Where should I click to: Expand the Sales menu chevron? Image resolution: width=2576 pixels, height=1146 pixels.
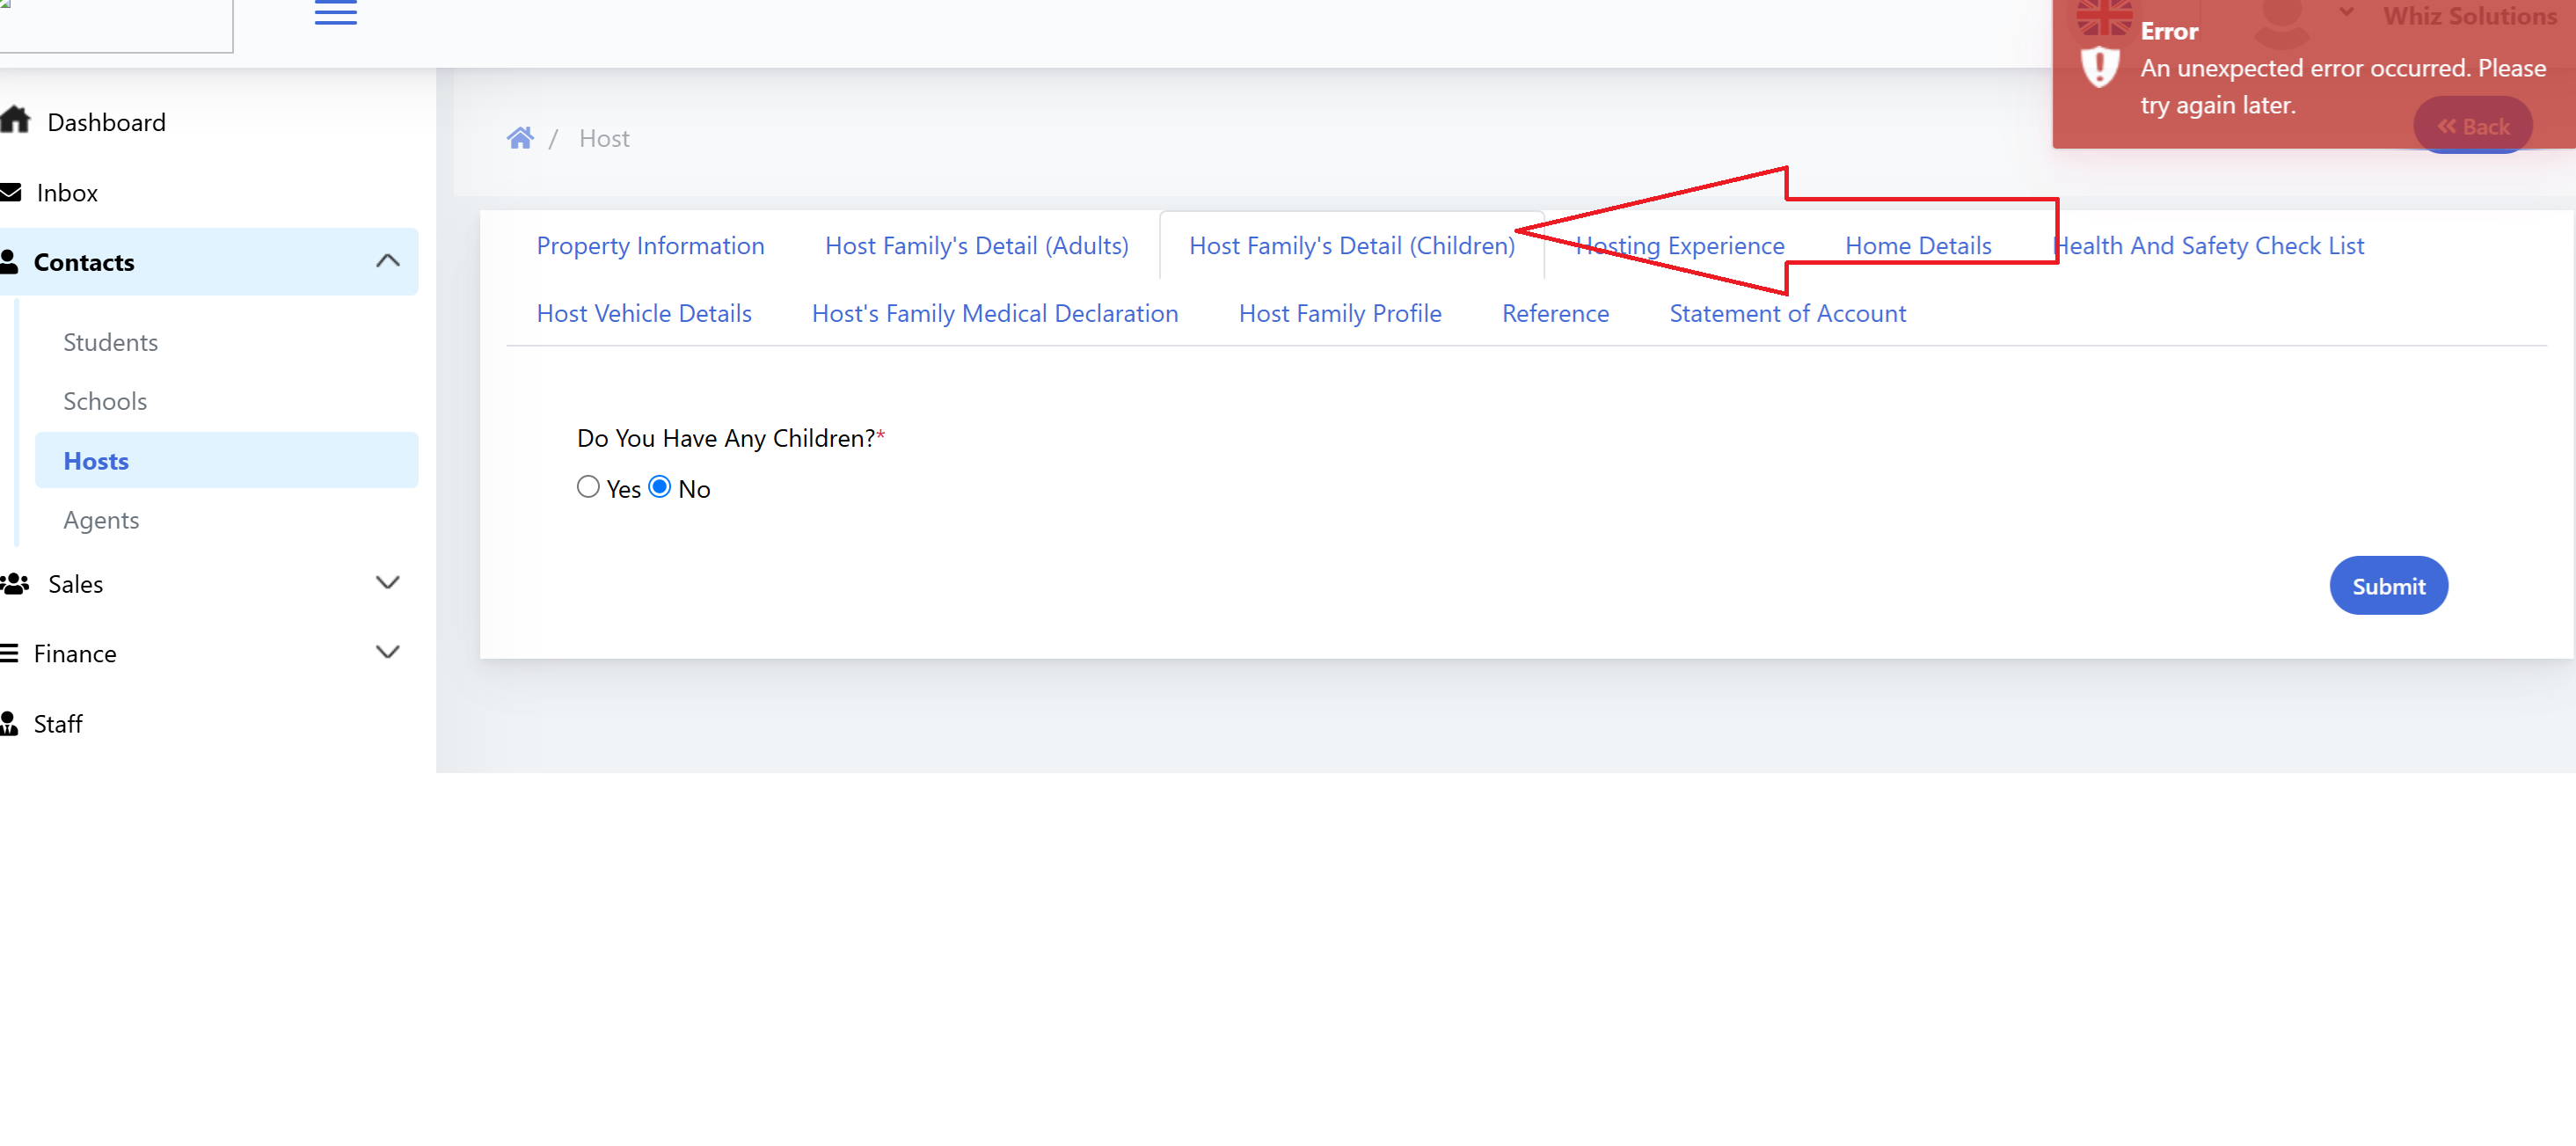coord(387,582)
